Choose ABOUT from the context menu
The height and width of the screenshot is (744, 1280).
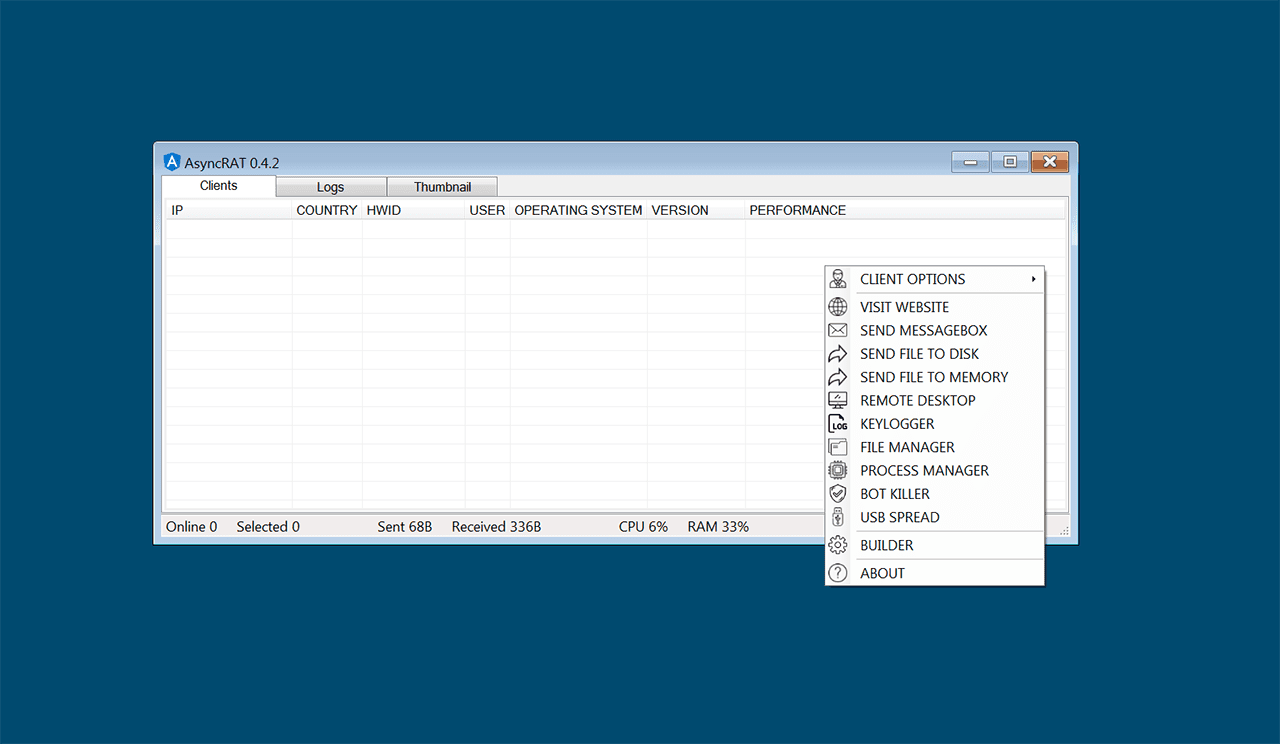[934, 573]
